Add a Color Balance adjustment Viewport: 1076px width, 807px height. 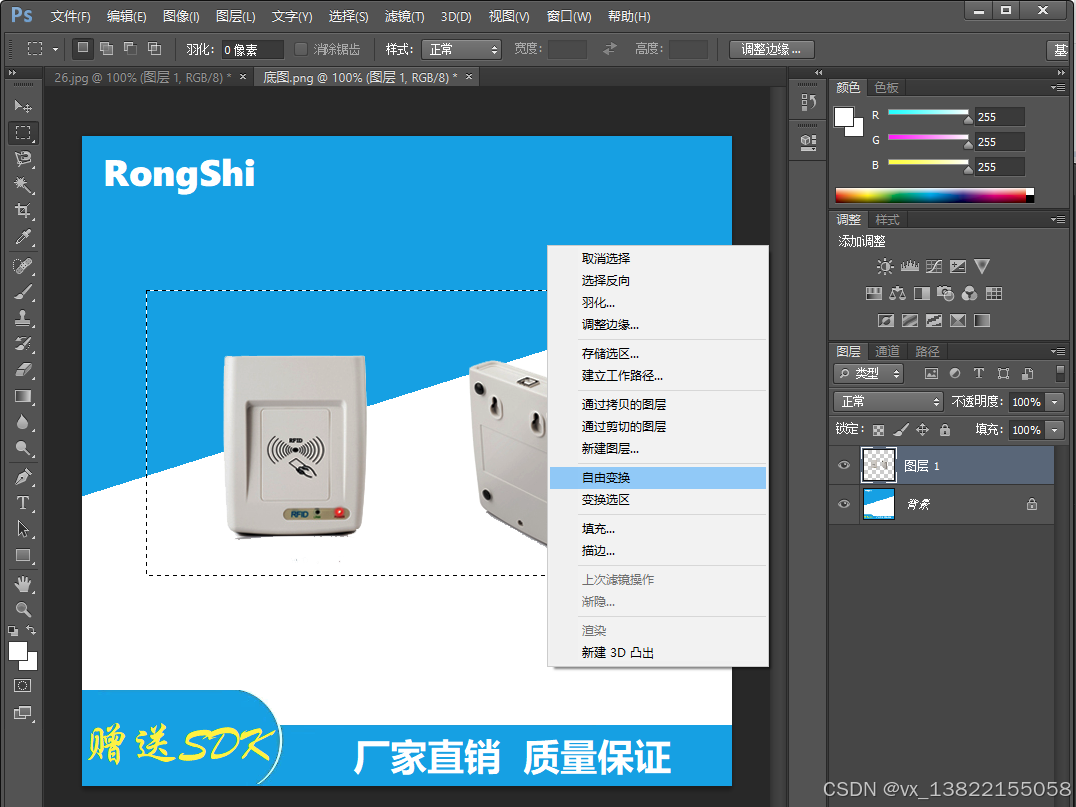pos(898,294)
